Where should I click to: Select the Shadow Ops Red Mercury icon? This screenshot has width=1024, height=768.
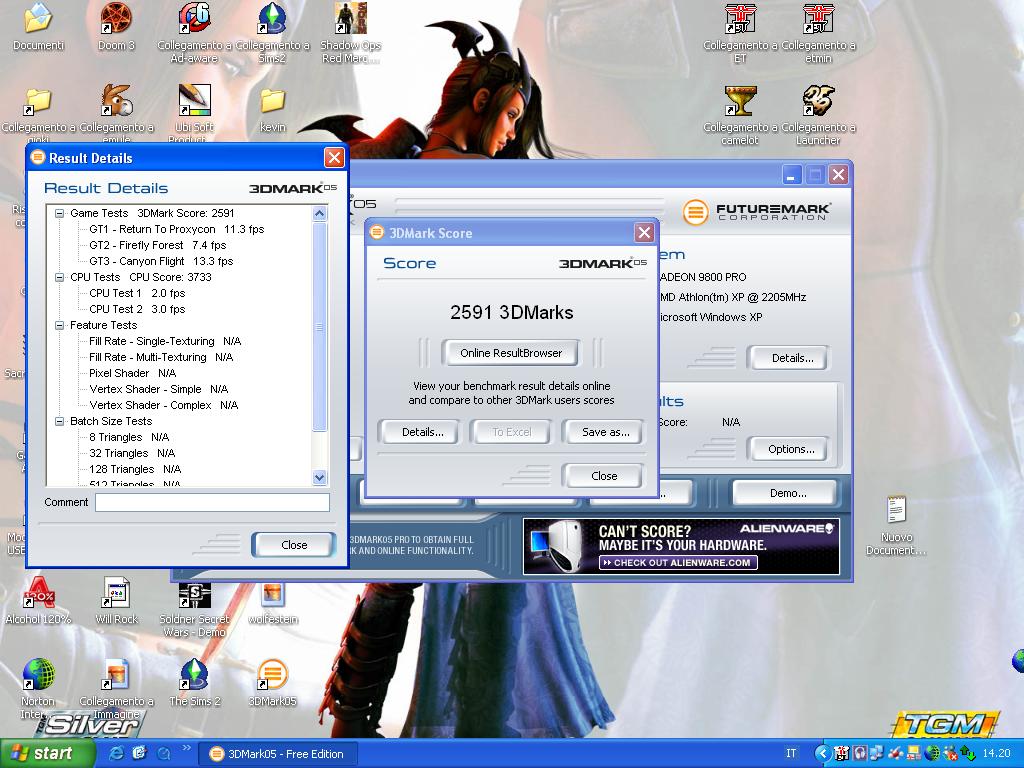[351, 18]
